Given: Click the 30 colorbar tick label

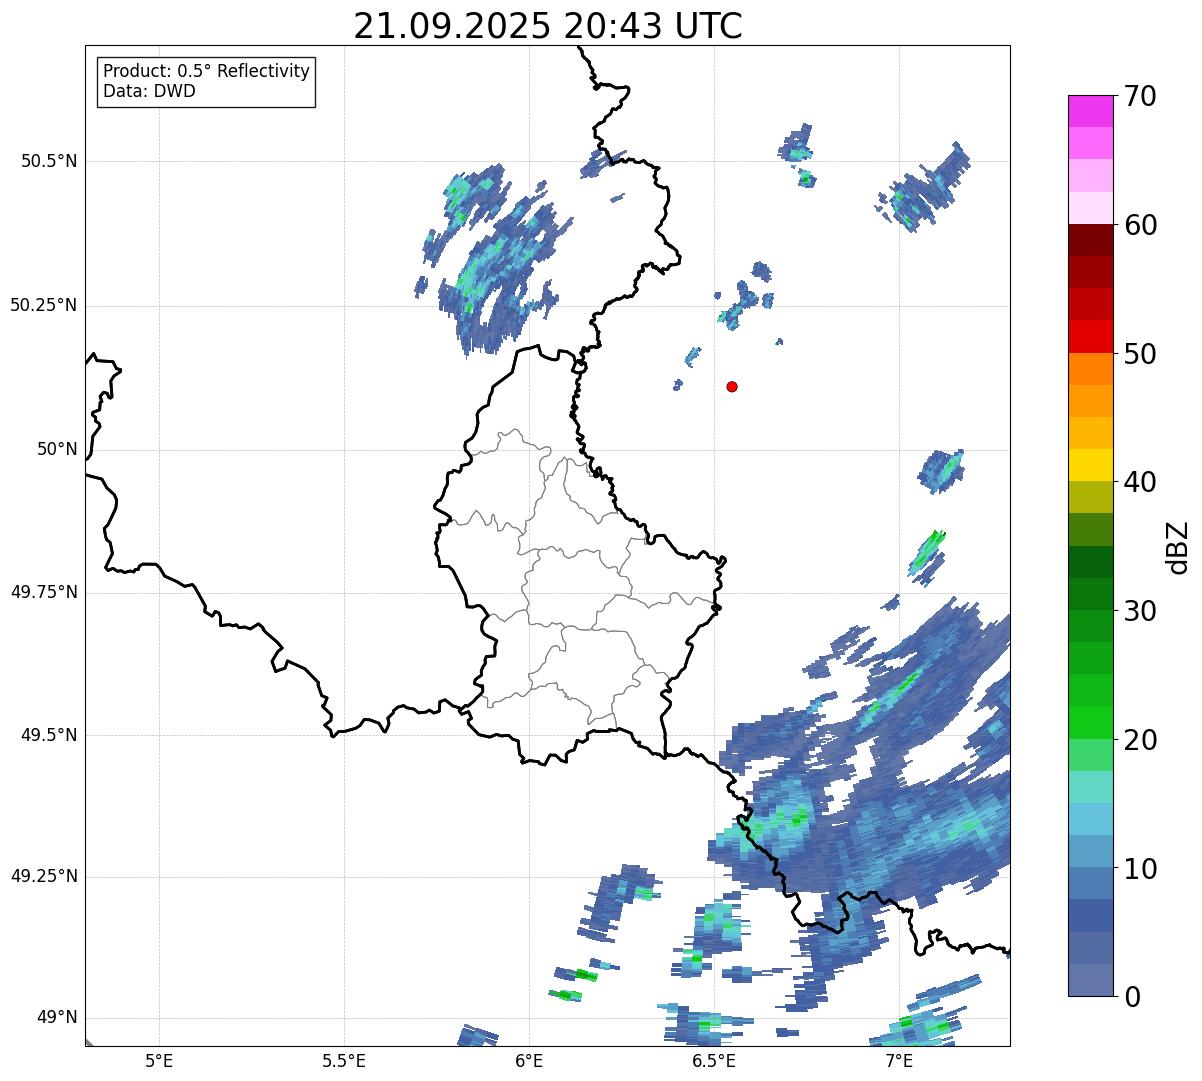Looking at the screenshot, I should click(x=1141, y=611).
